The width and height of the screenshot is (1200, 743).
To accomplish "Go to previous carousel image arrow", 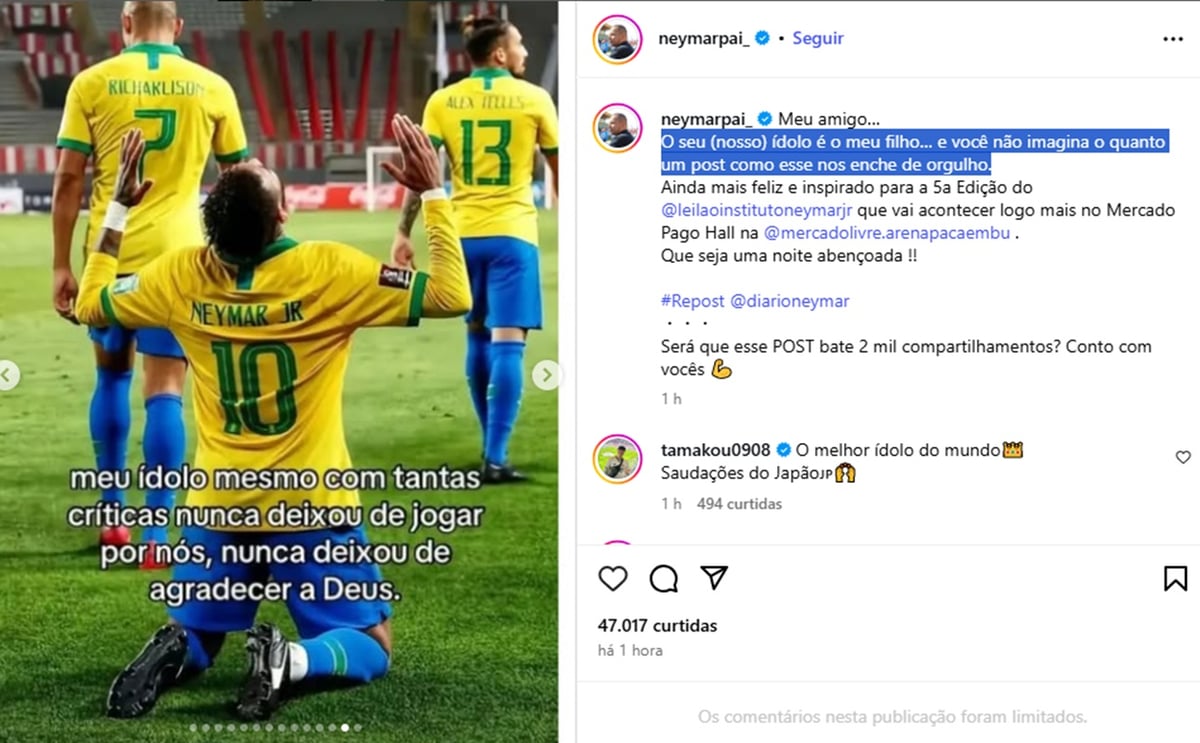I will pyautogui.click(x=8, y=375).
